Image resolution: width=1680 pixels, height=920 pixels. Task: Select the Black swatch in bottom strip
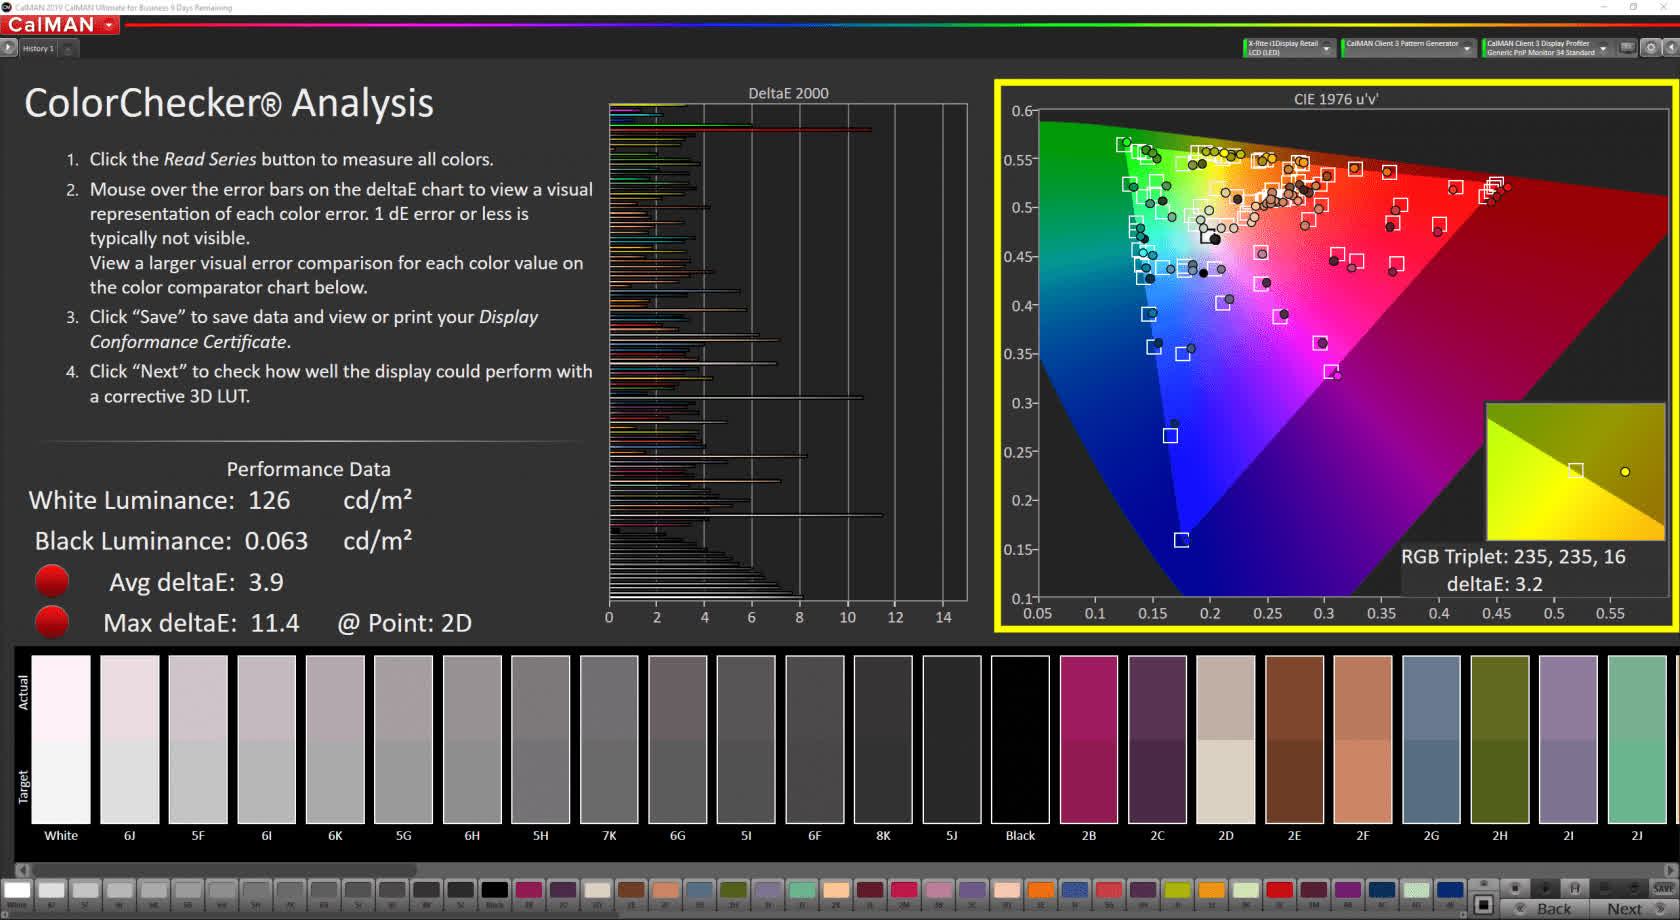pyautogui.click(x=494, y=890)
